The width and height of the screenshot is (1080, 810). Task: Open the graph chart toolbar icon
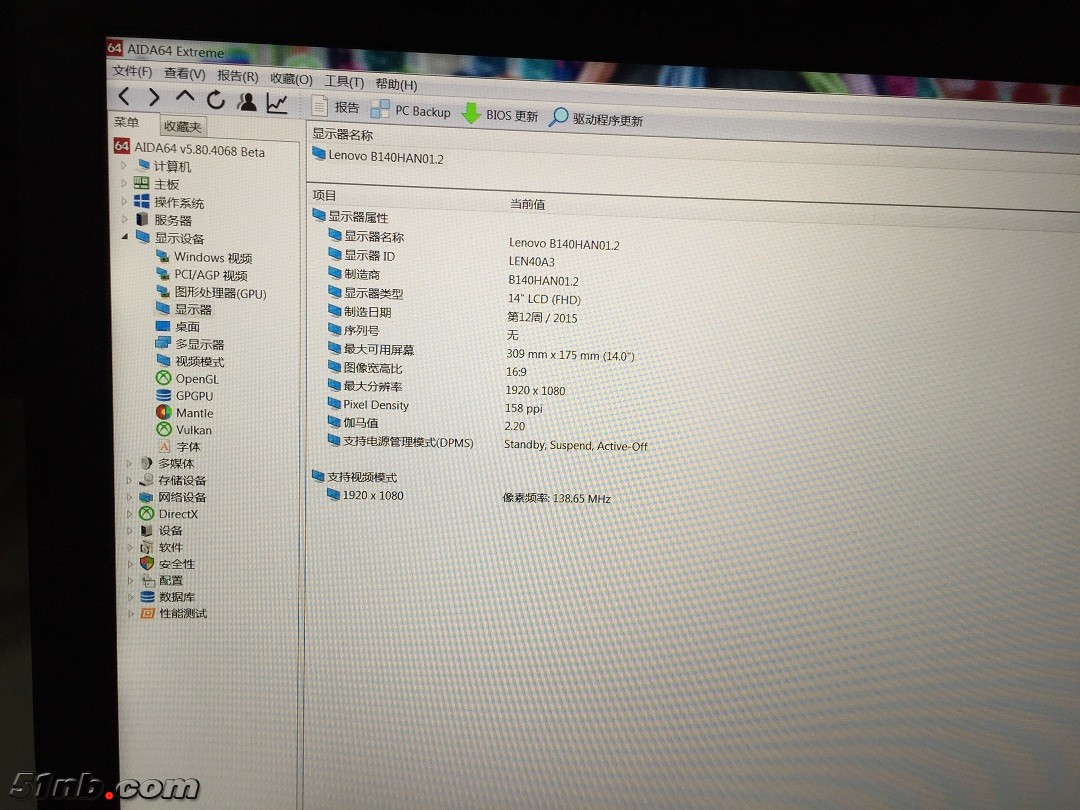(277, 103)
